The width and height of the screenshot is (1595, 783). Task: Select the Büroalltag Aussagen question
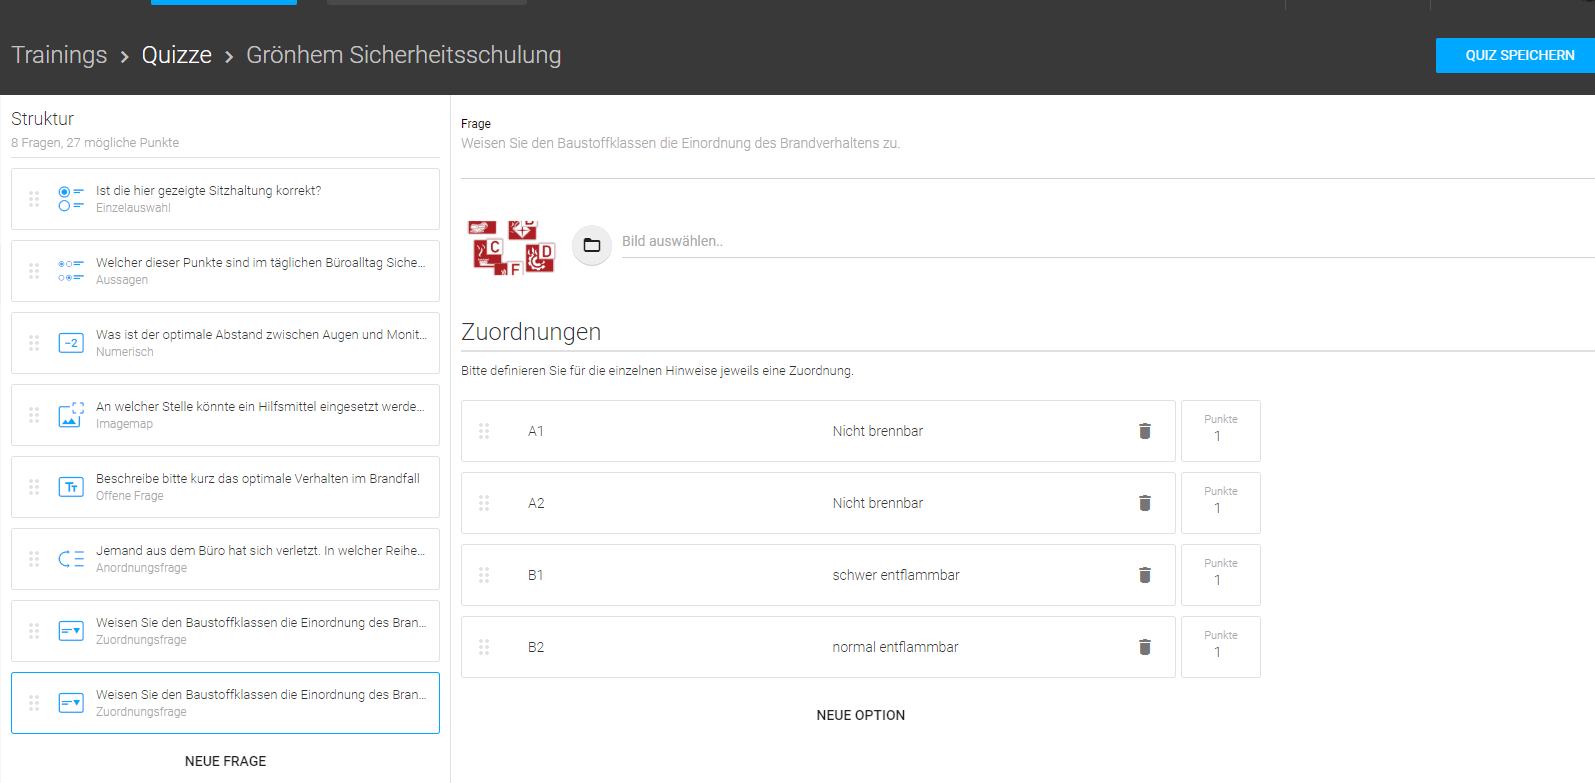click(x=225, y=271)
